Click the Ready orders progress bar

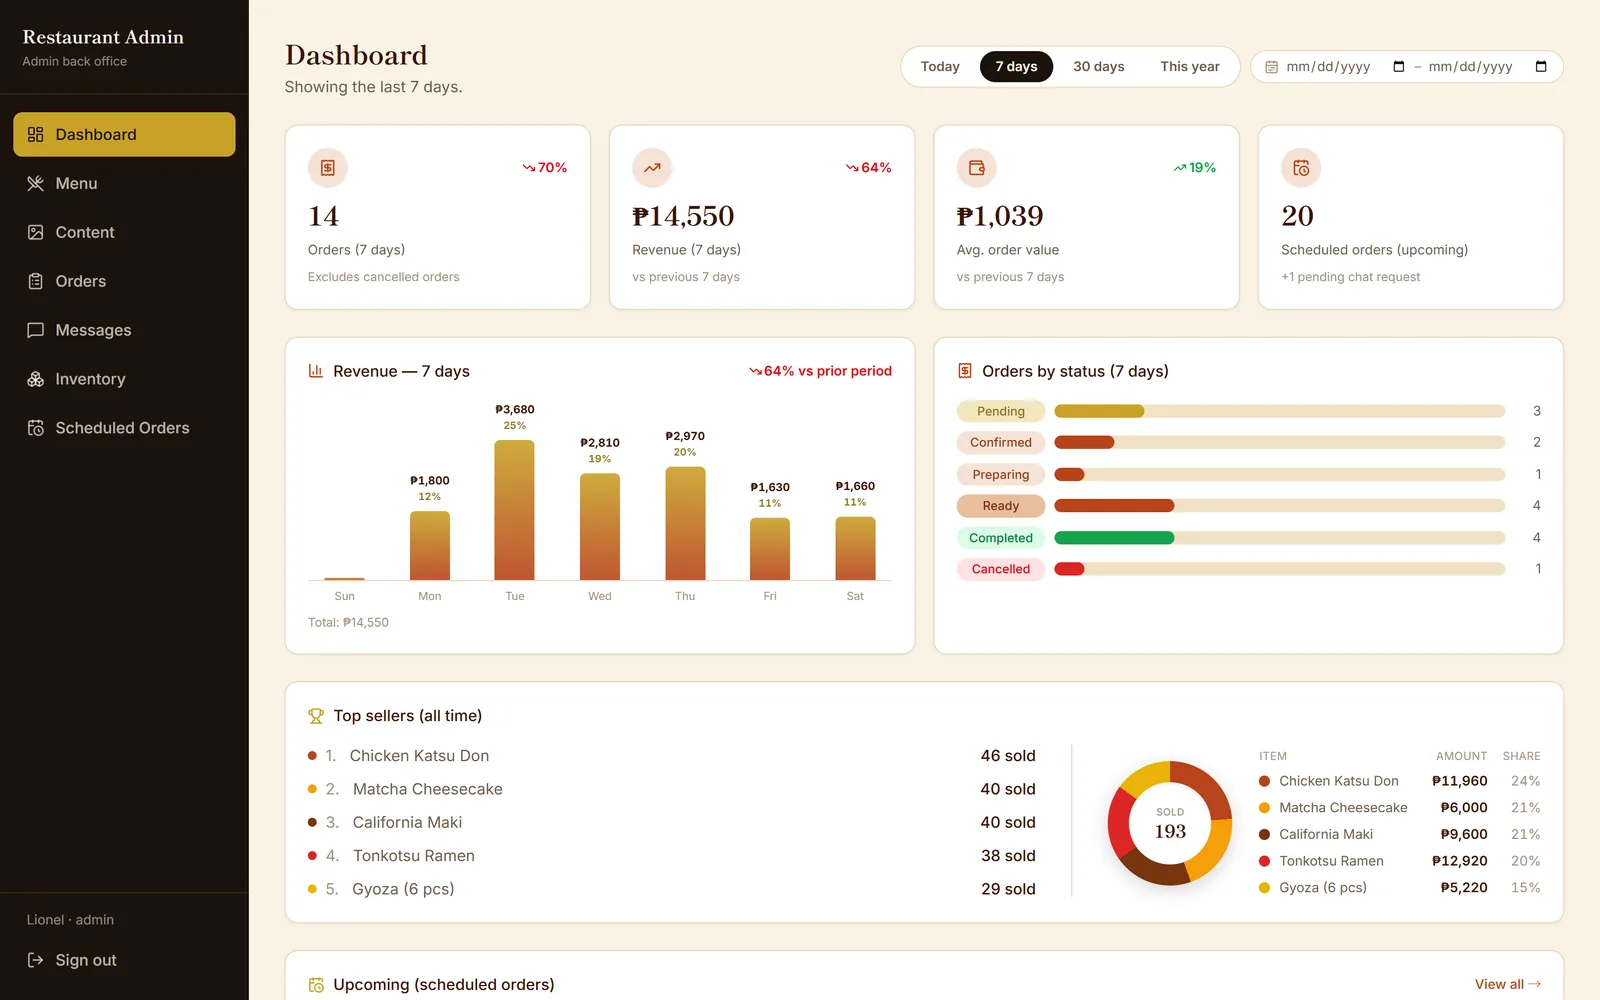point(1280,506)
